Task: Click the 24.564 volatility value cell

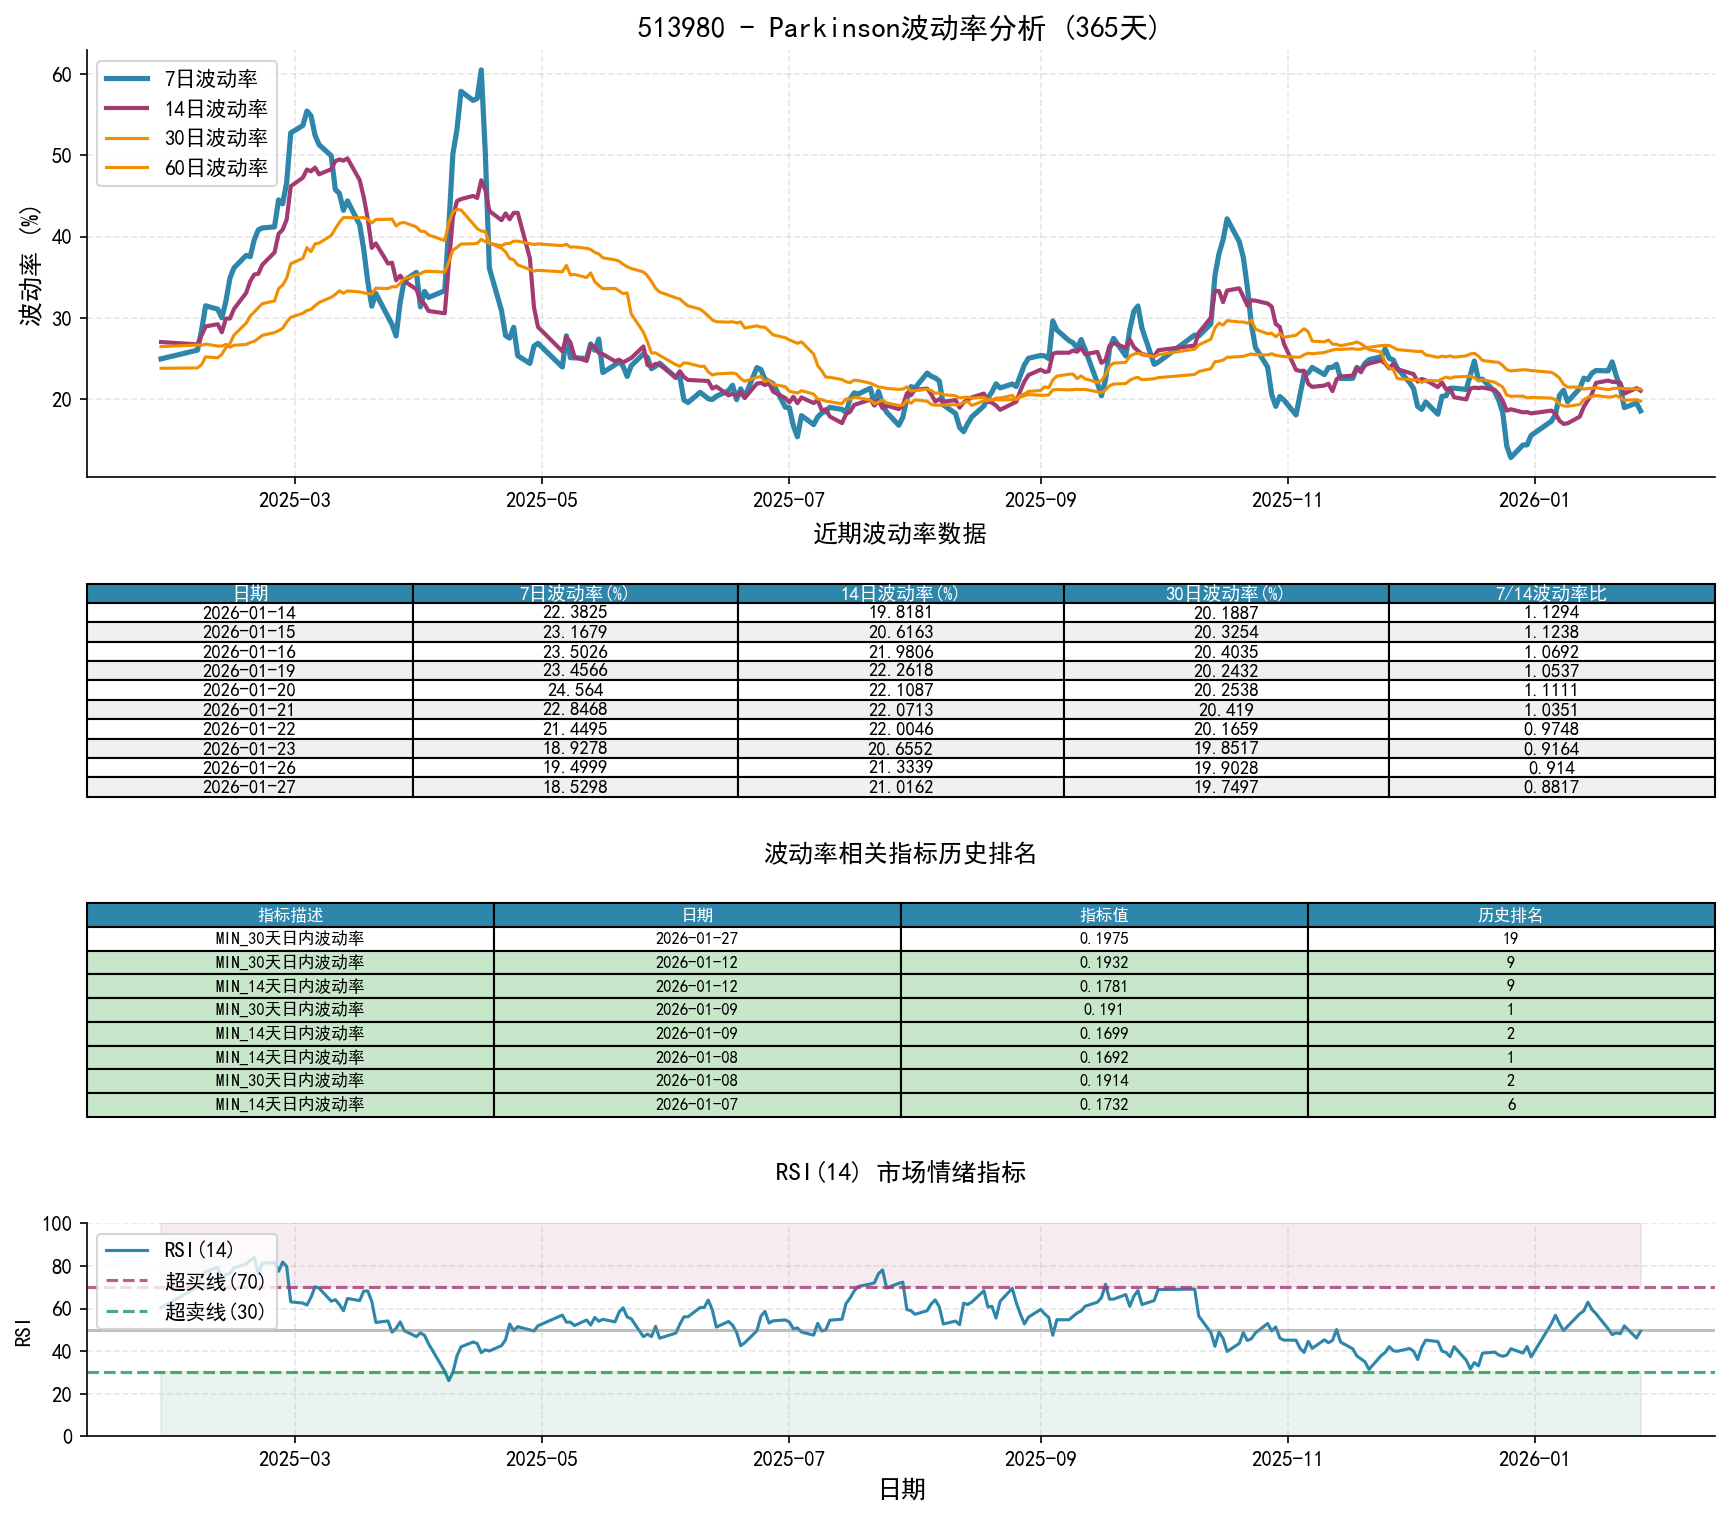Action: 575,690
